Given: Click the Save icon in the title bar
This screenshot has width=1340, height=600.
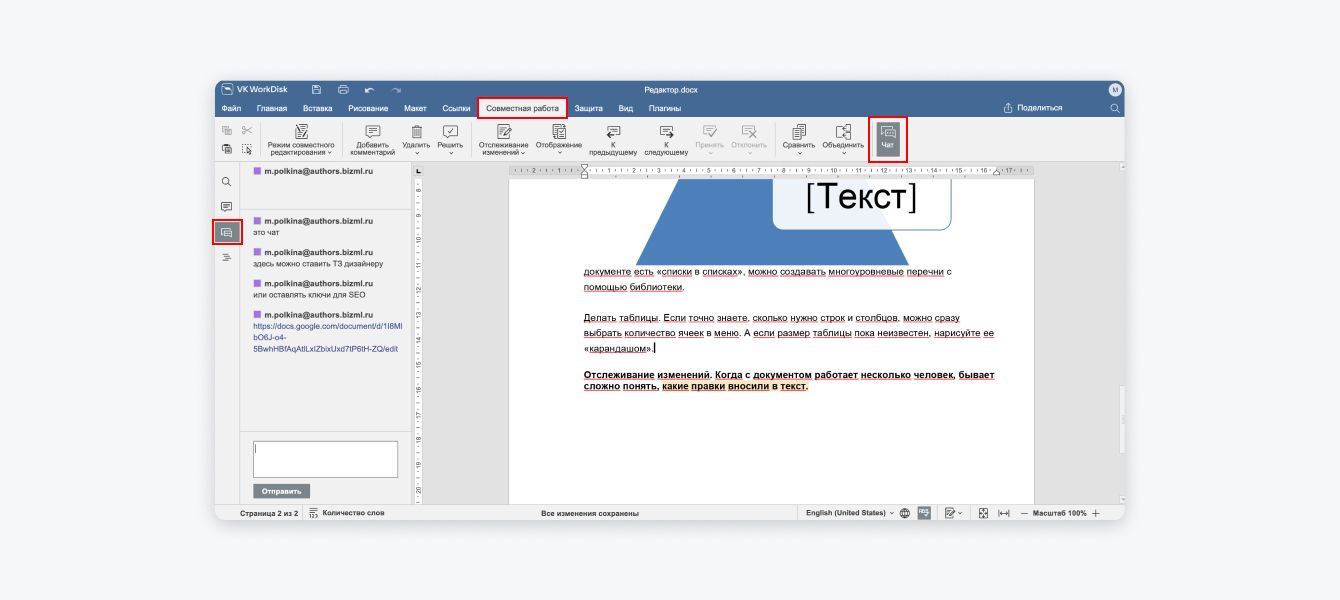Looking at the screenshot, I should coord(316,89).
